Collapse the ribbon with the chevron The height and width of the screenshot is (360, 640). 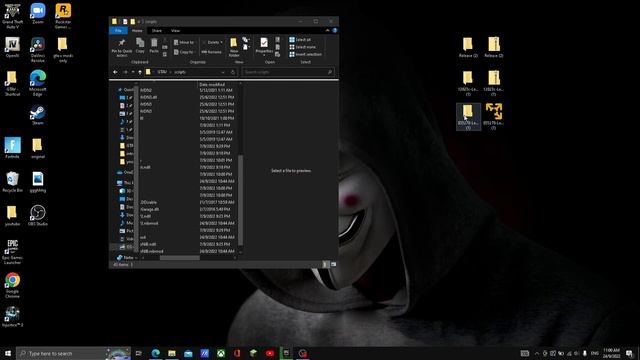pyautogui.click(x=327, y=31)
